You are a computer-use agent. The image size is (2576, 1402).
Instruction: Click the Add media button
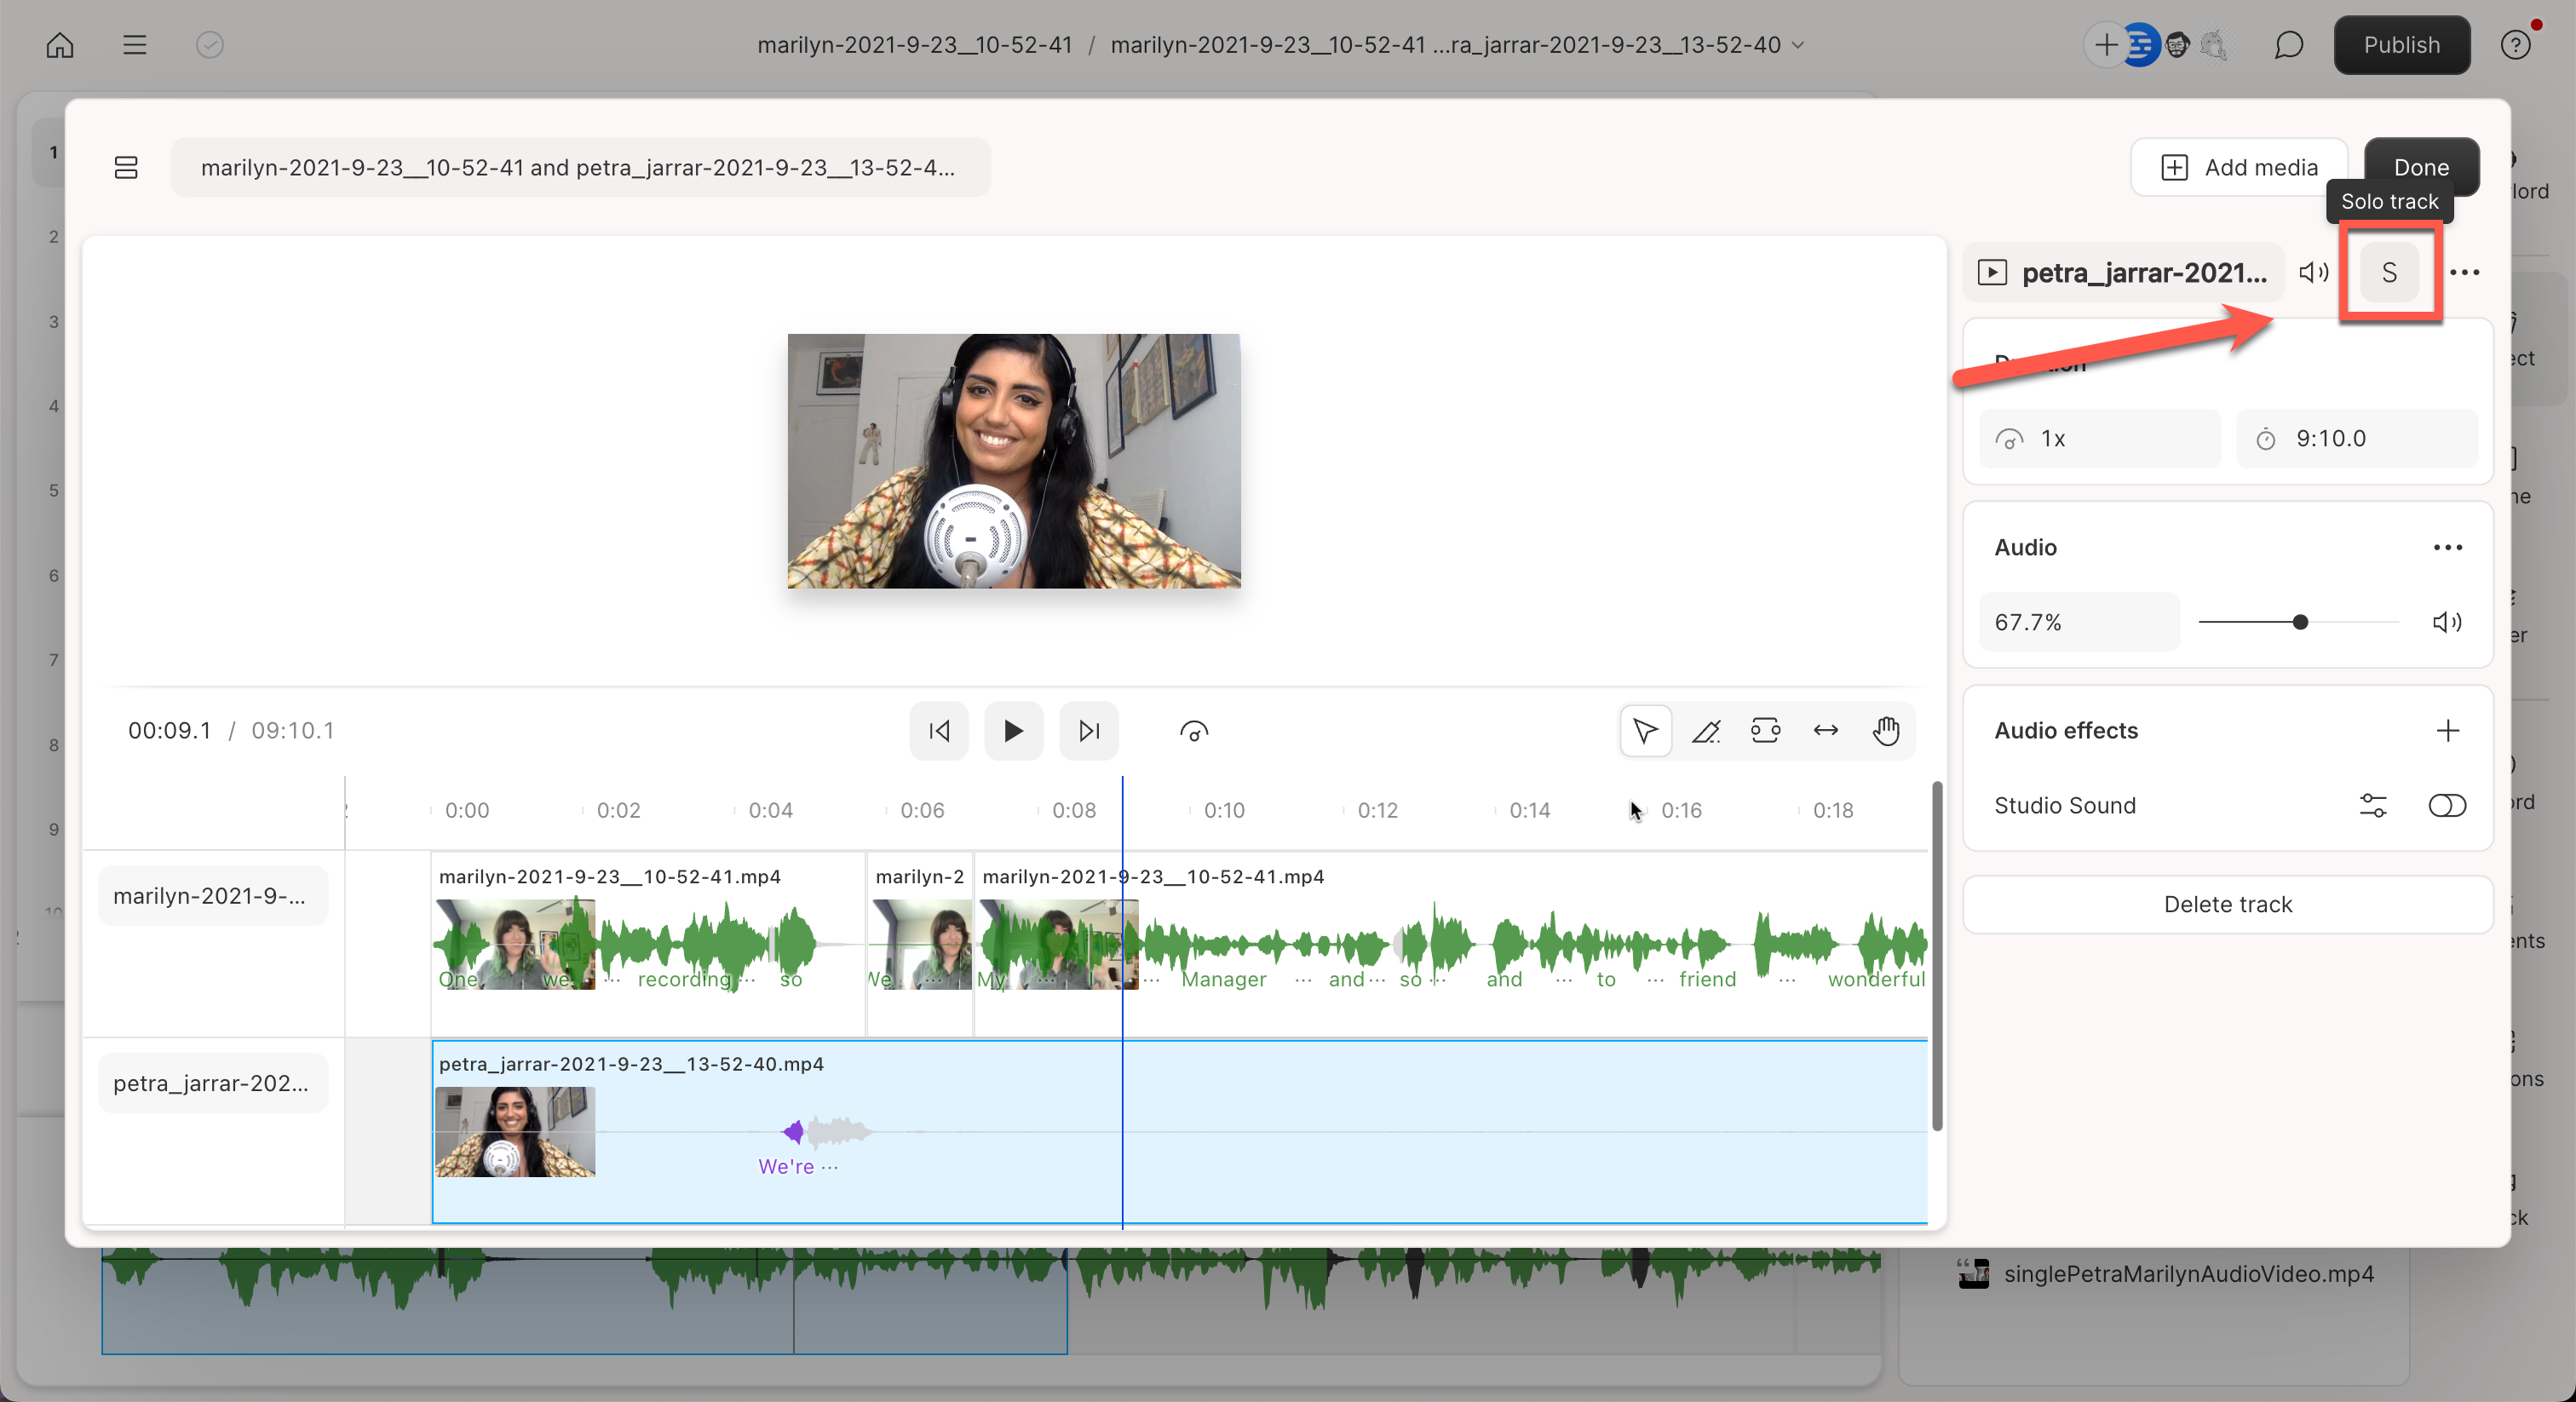click(x=2238, y=167)
